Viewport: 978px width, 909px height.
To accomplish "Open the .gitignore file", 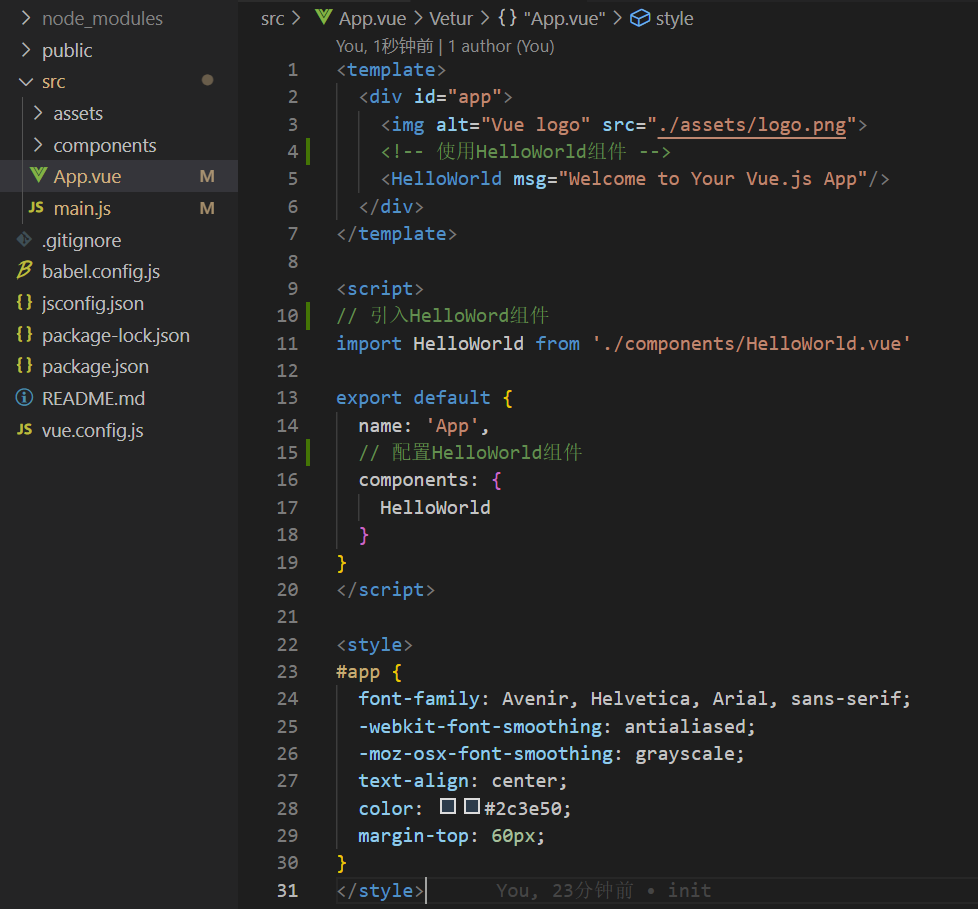I will click(x=82, y=241).
